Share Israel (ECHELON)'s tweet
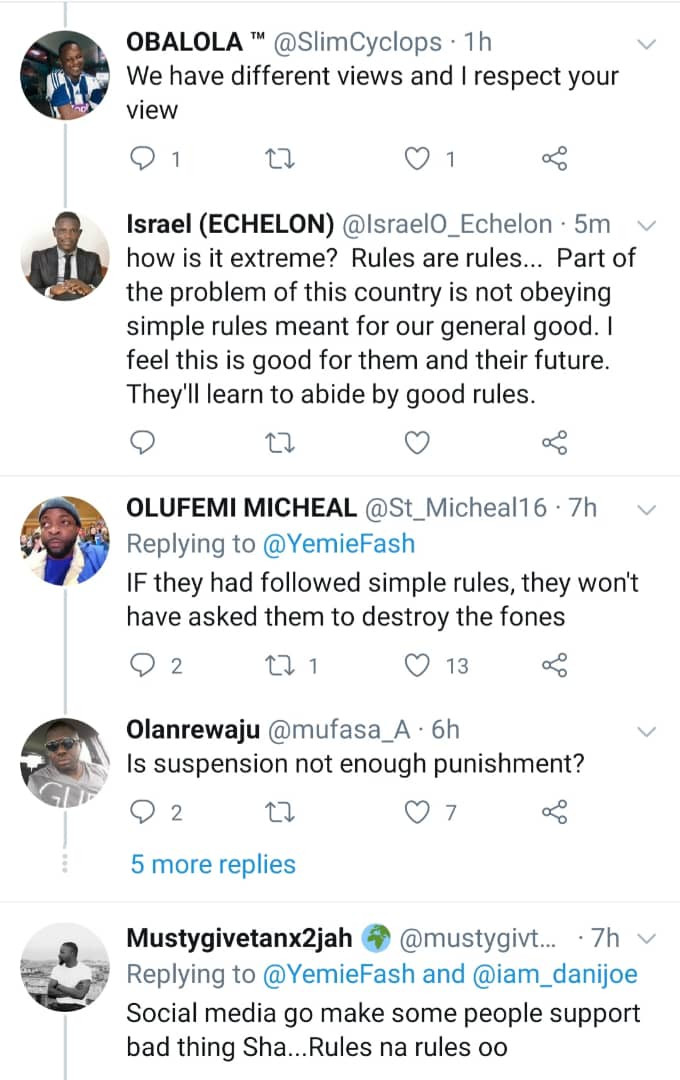 pyautogui.click(x=554, y=442)
